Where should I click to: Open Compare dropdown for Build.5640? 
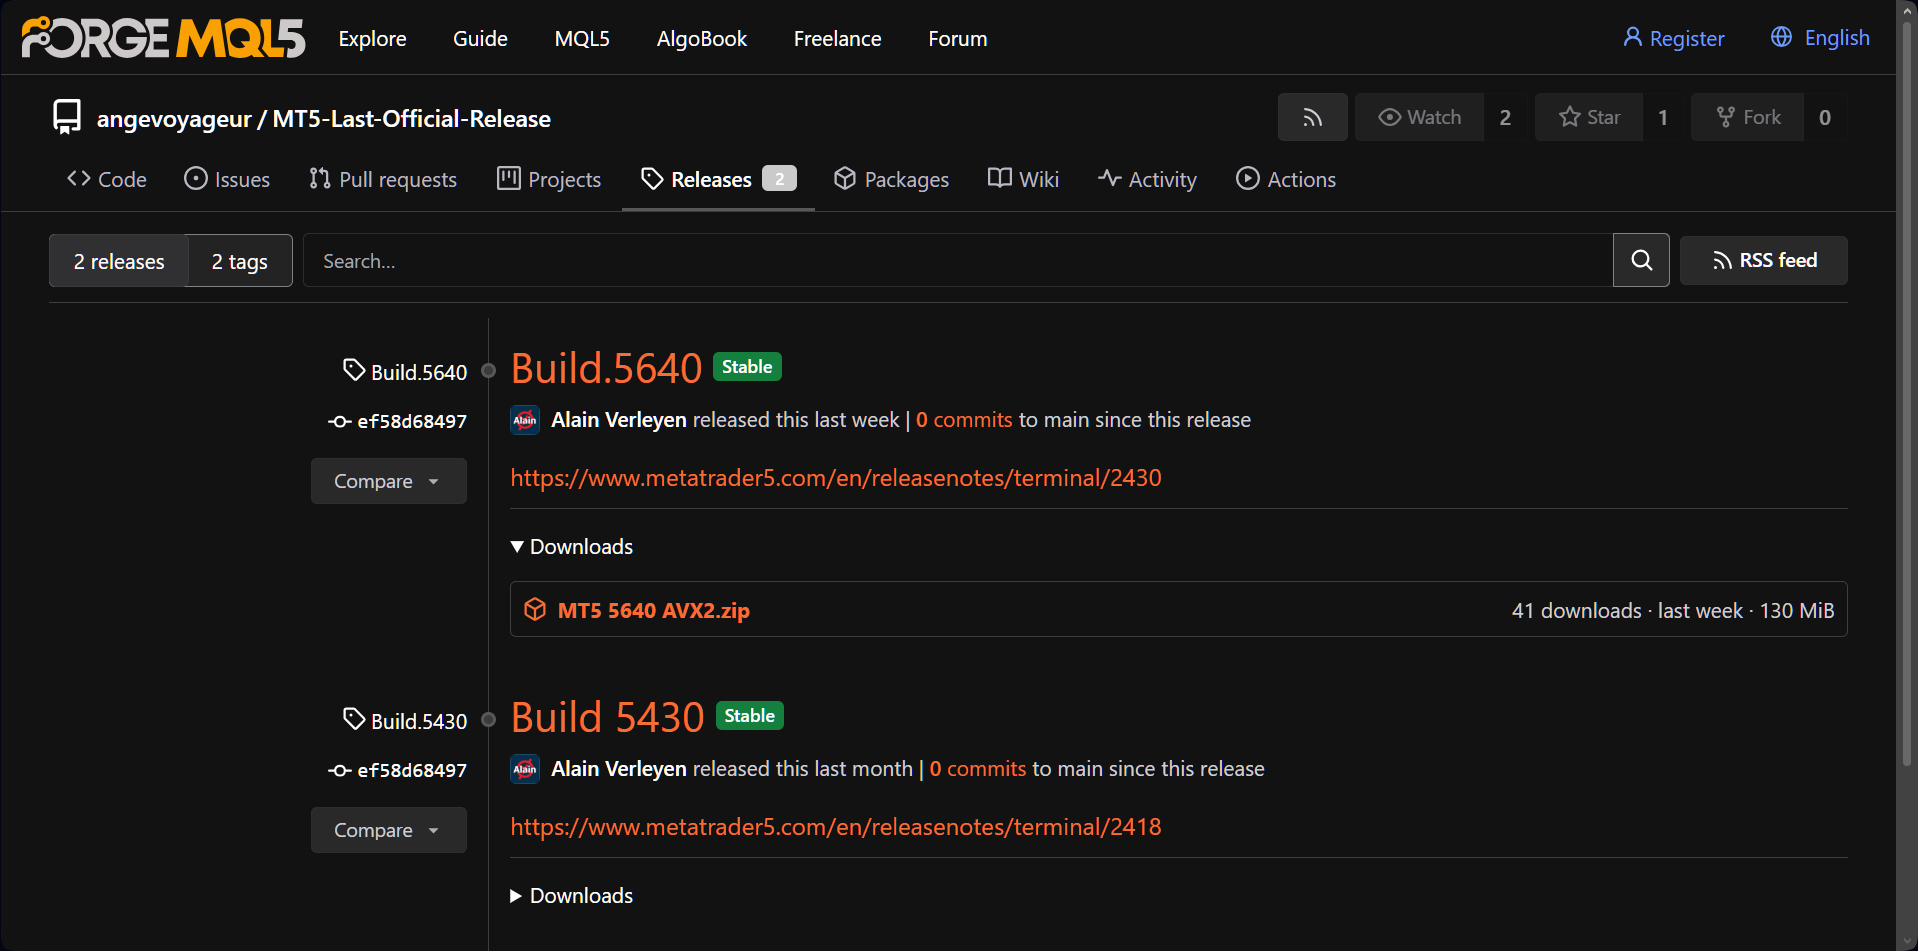pos(388,481)
